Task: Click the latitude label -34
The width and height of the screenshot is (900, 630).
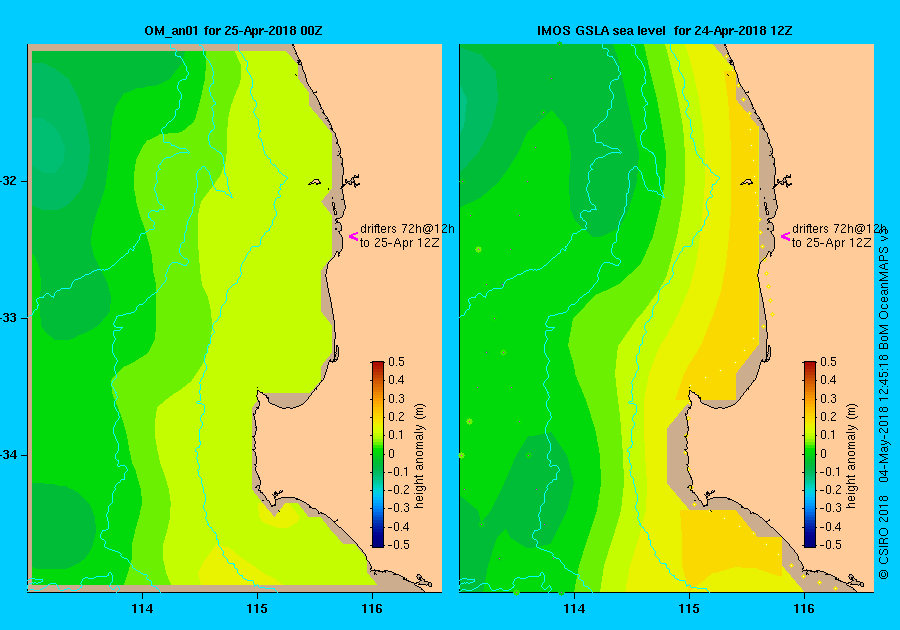Action: coord(9,455)
